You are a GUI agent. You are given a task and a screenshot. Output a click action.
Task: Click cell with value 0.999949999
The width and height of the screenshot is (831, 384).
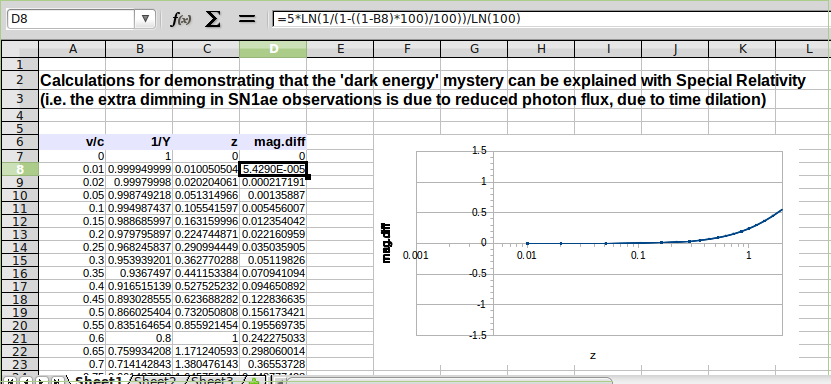tap(139, 169)
